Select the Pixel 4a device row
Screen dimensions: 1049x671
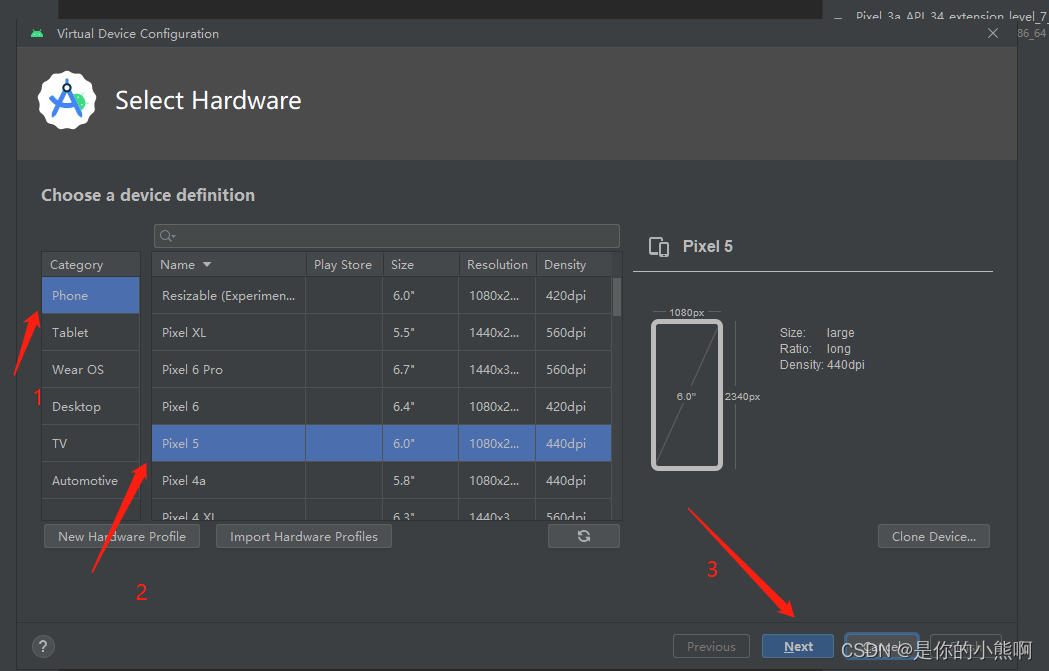[x=381, y=480]
